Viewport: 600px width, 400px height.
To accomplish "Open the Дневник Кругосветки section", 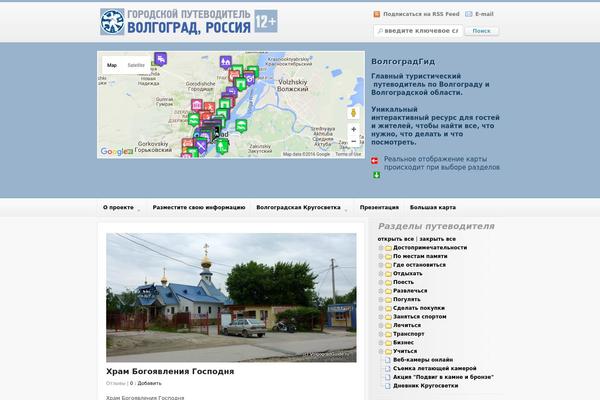I will coord(426,386).
